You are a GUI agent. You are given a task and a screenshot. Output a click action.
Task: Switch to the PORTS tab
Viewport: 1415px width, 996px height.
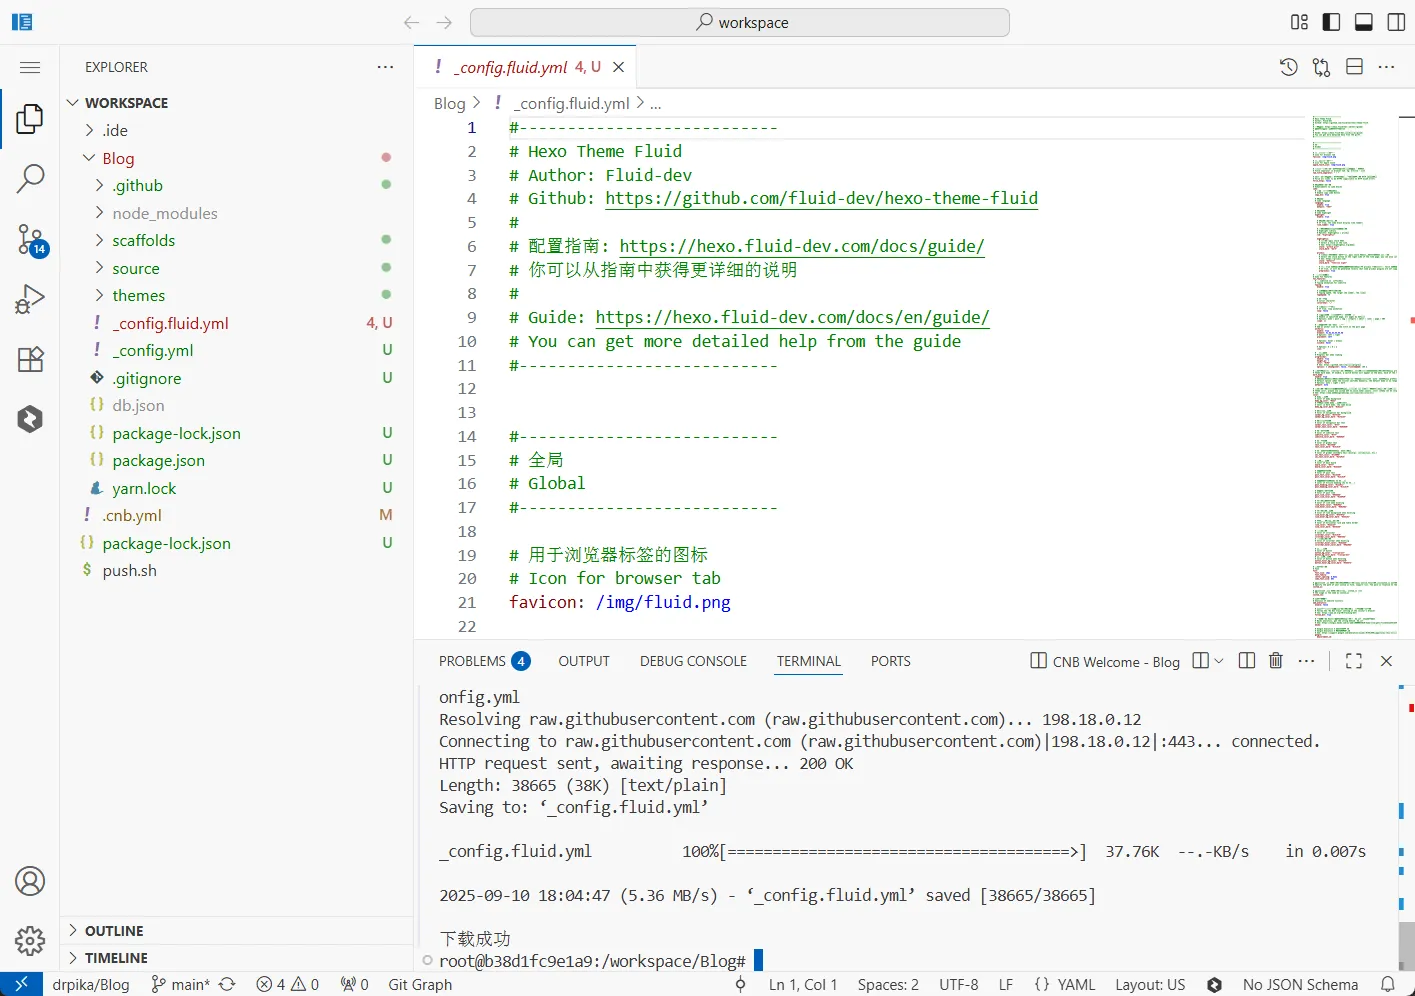890,661
